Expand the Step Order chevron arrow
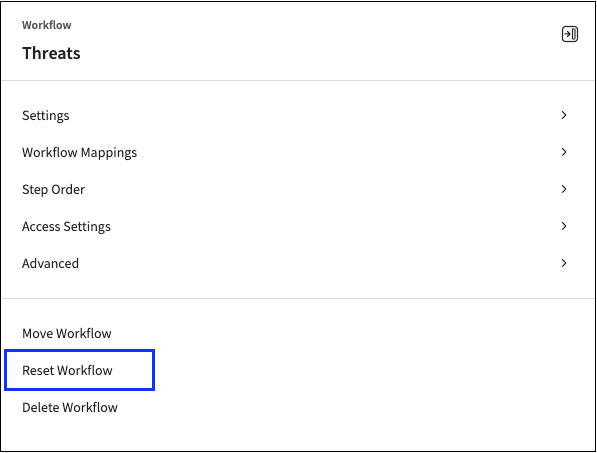This screenshot has width=597, height=453. click(x=564, y=189)
